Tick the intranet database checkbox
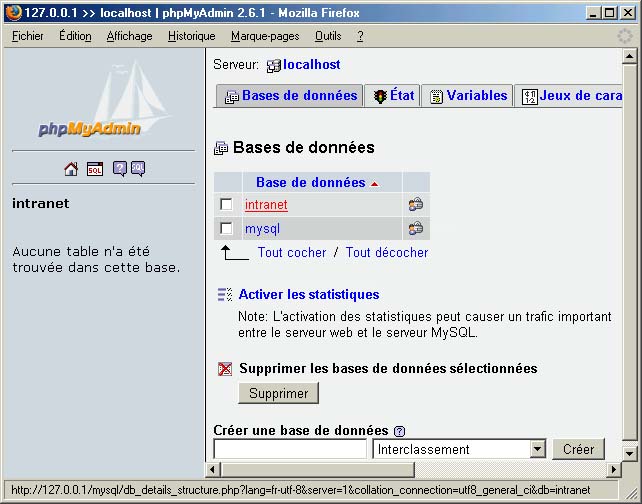The height and width of the screenshot is (504, 642). coord(226,204)
